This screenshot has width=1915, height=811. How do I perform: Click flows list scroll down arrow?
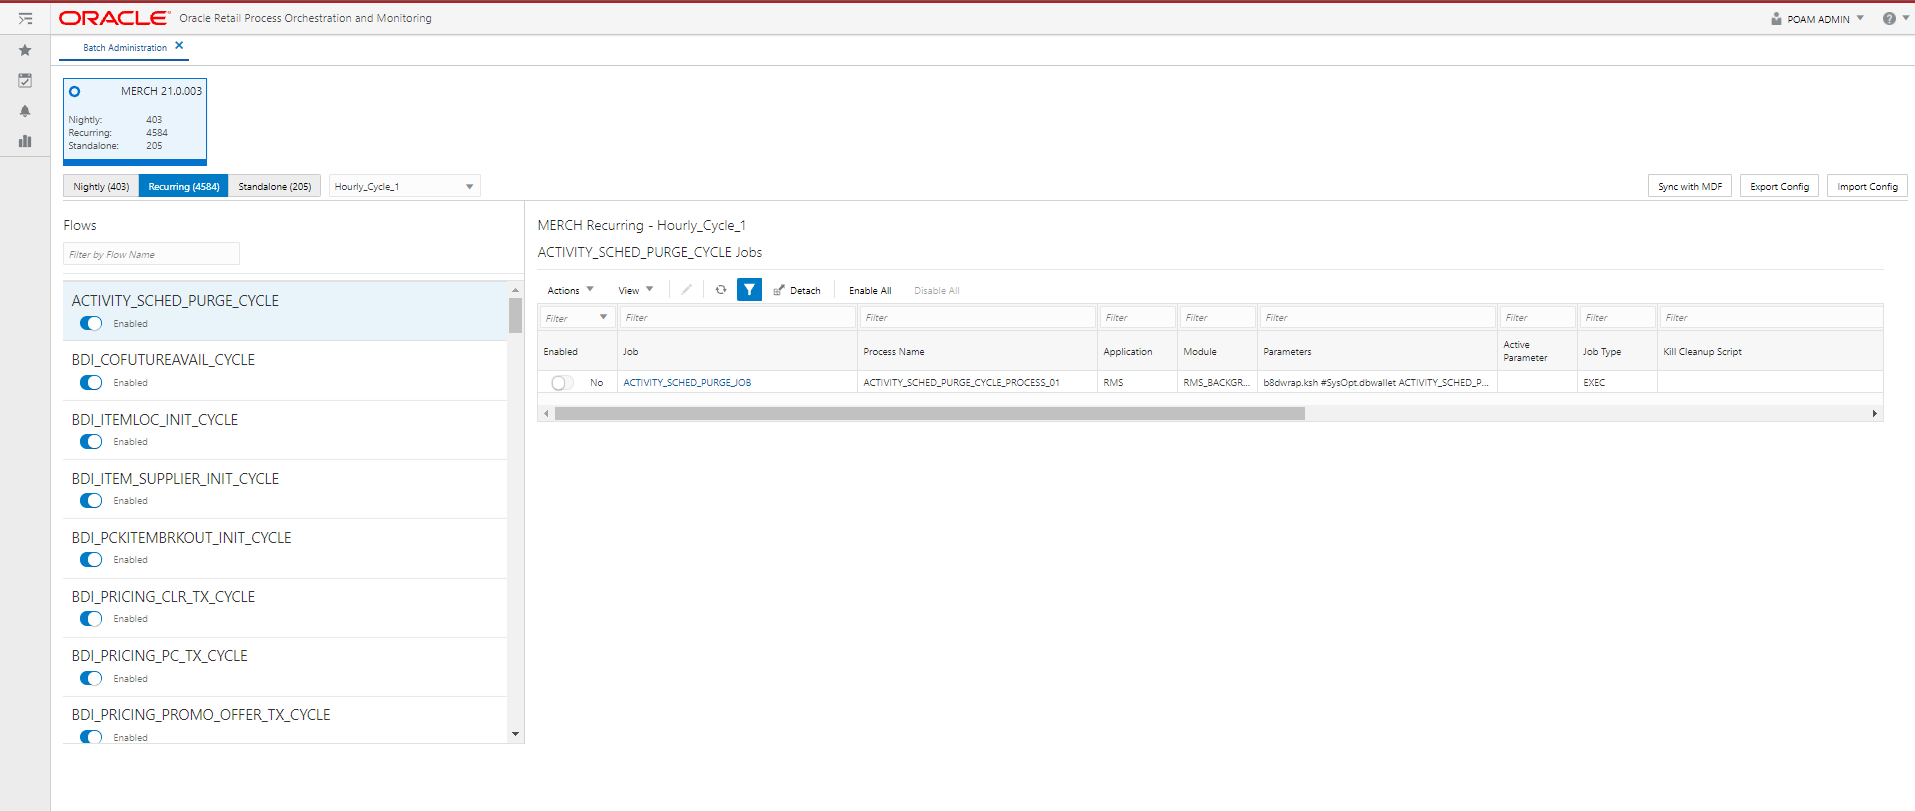[515, 734]
